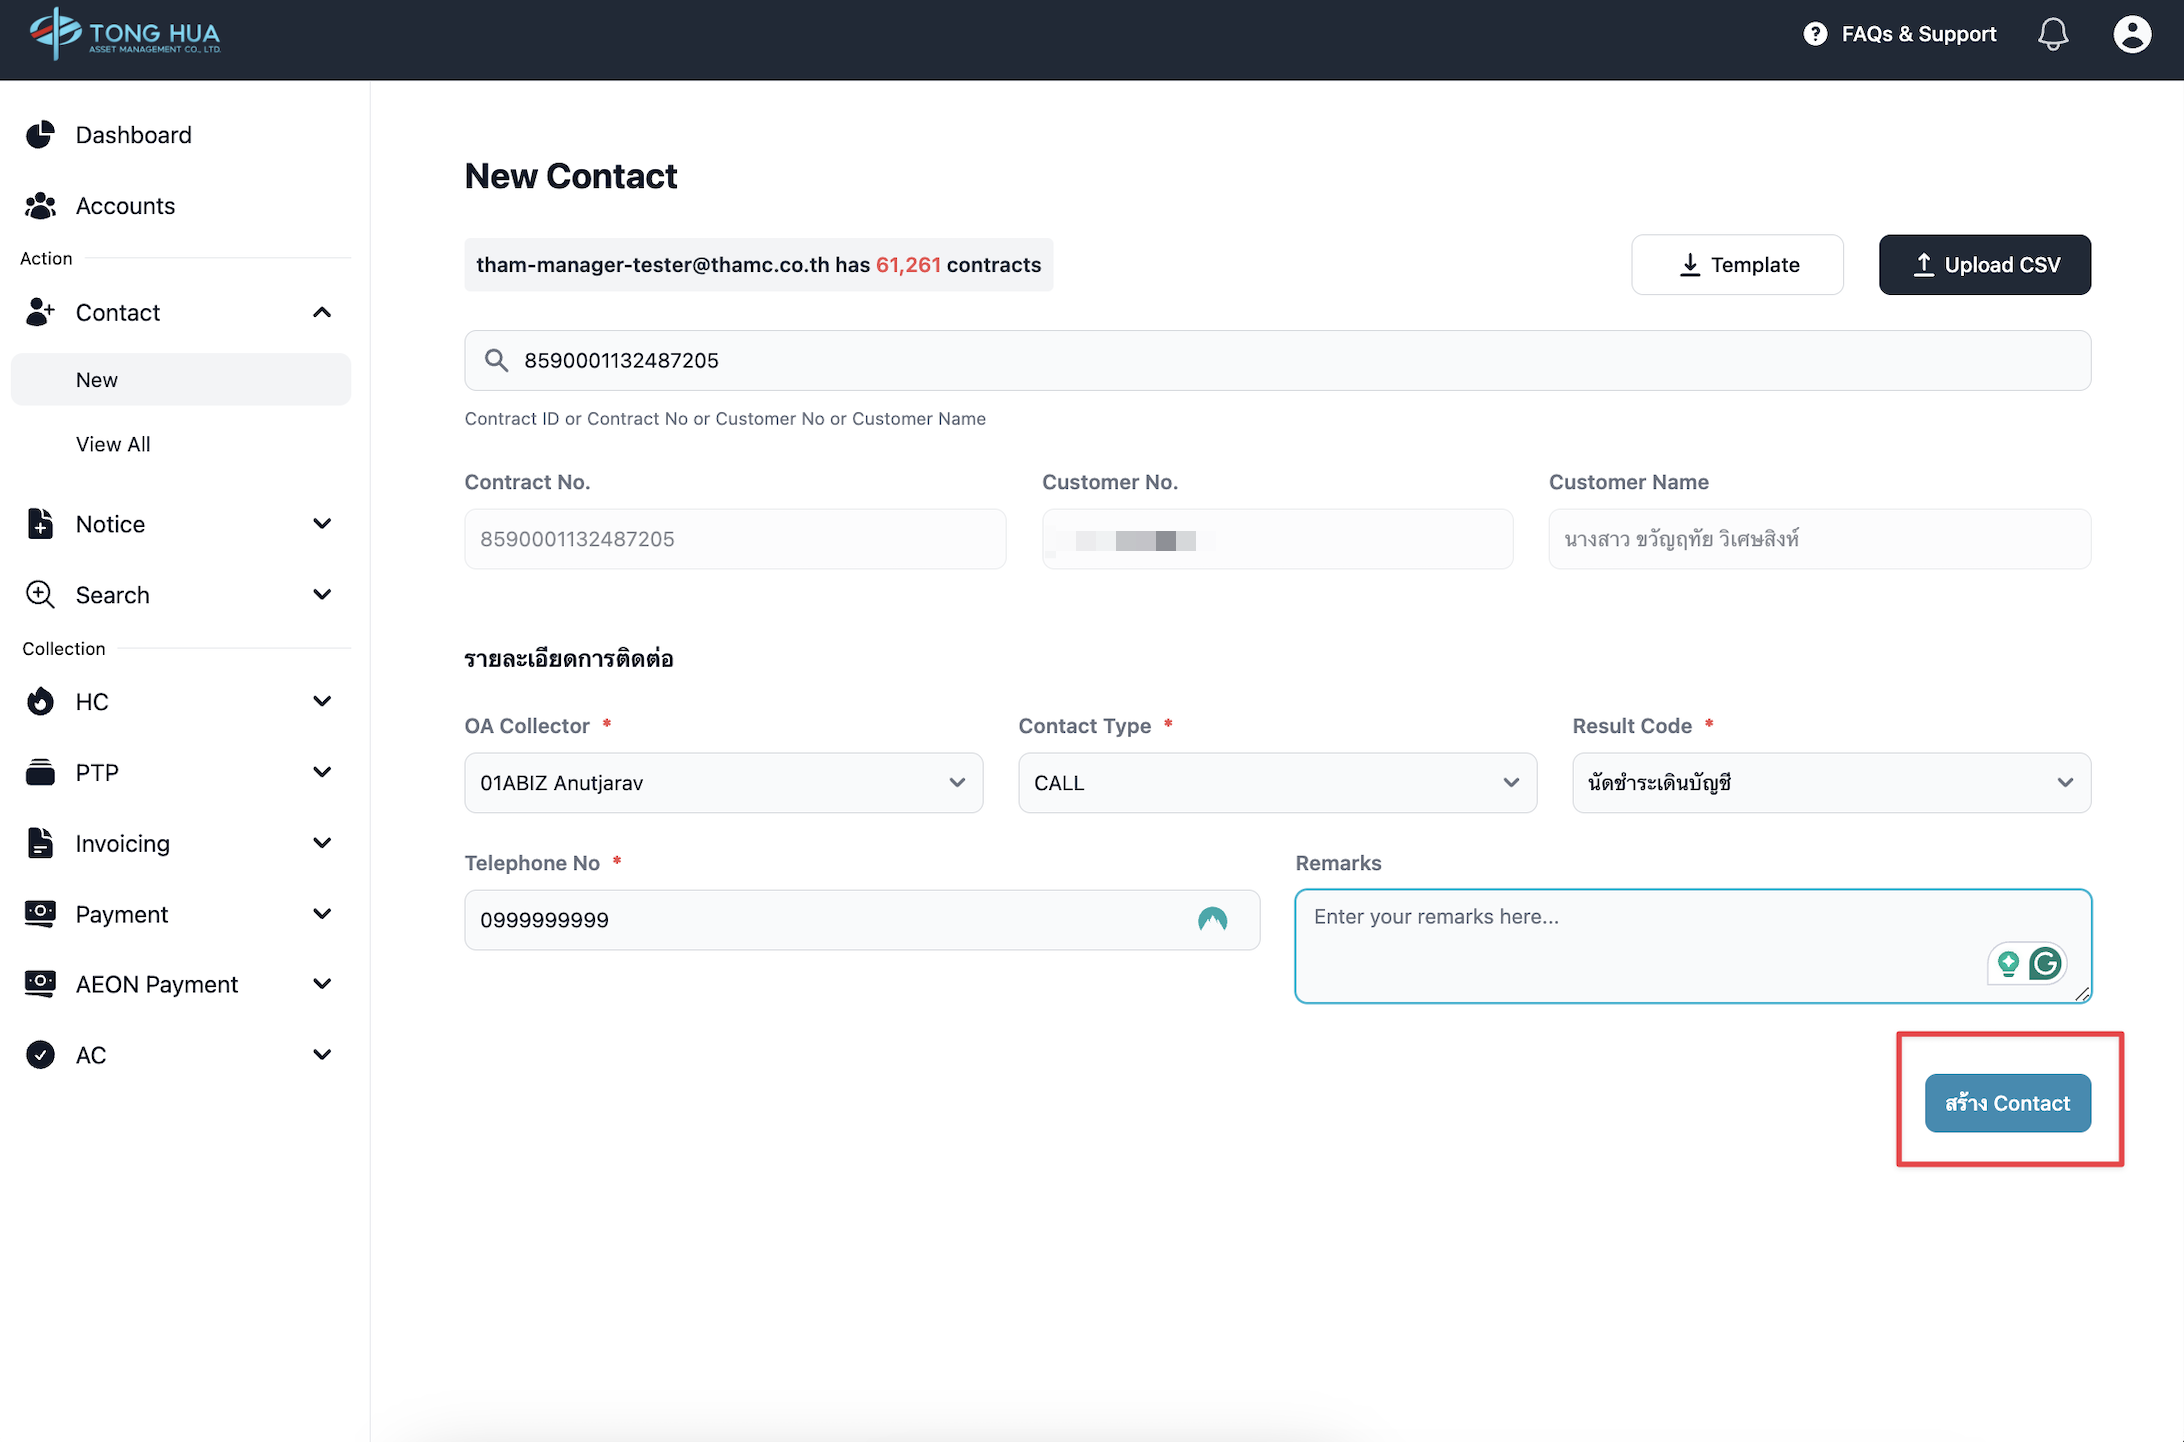This screenshot has width=2184, height=1442.
Task: Click the Tong Hua logo
Action: 125,34
